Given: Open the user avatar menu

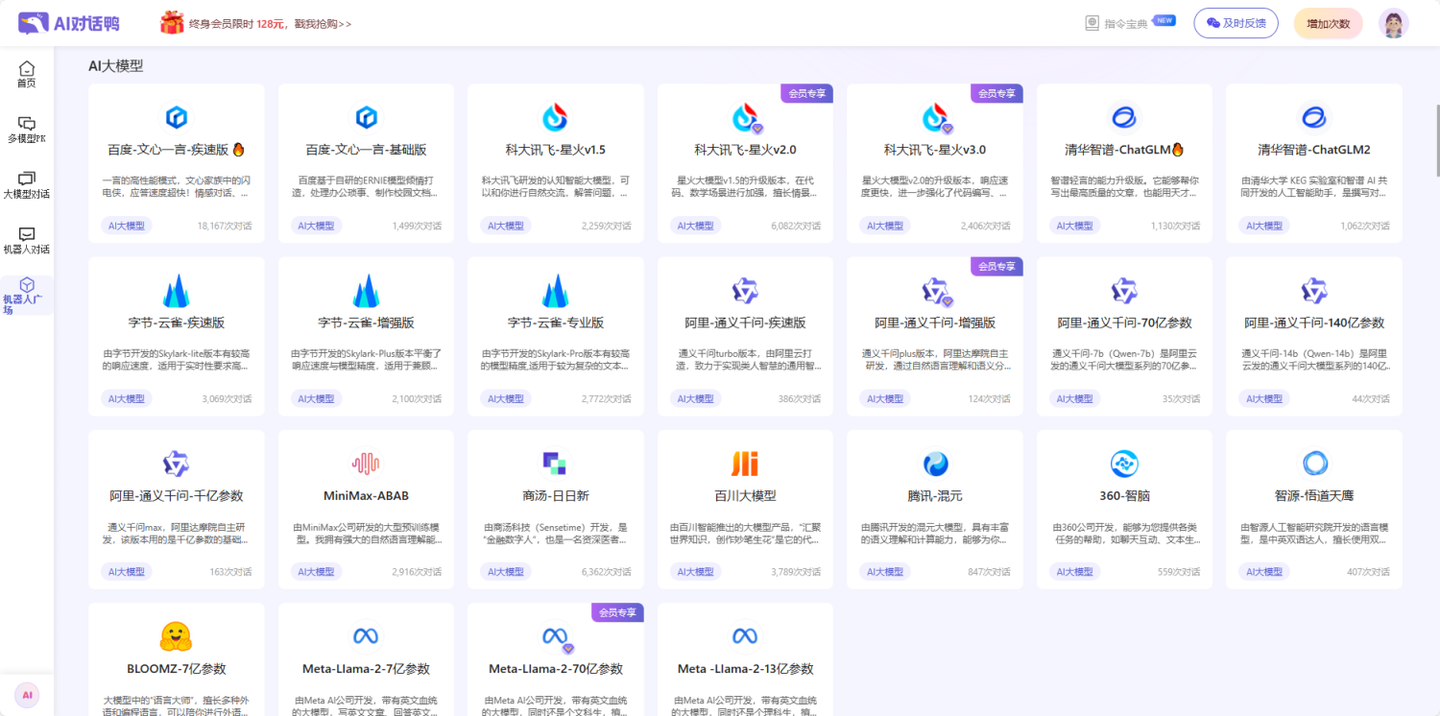Looking at the screenshot, I should tap(1393, 23).
